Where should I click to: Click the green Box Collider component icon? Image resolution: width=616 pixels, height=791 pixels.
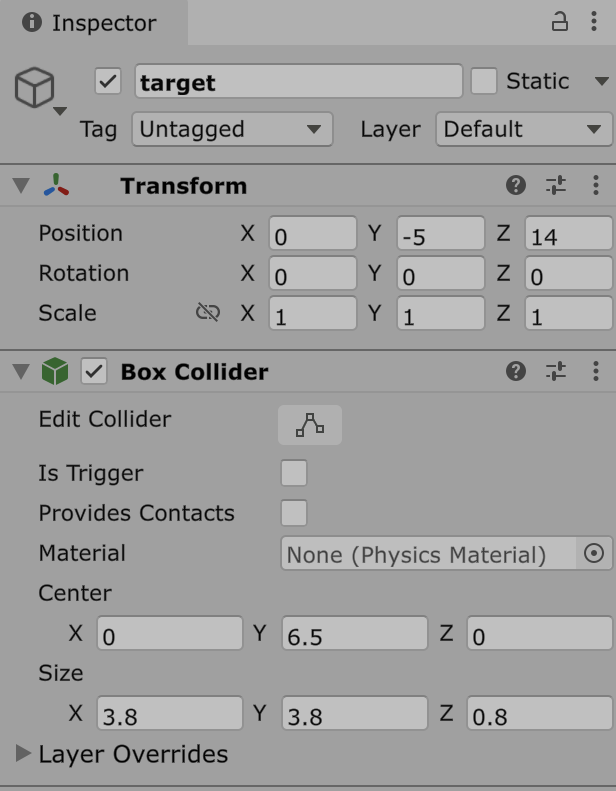tap(55, 371)
